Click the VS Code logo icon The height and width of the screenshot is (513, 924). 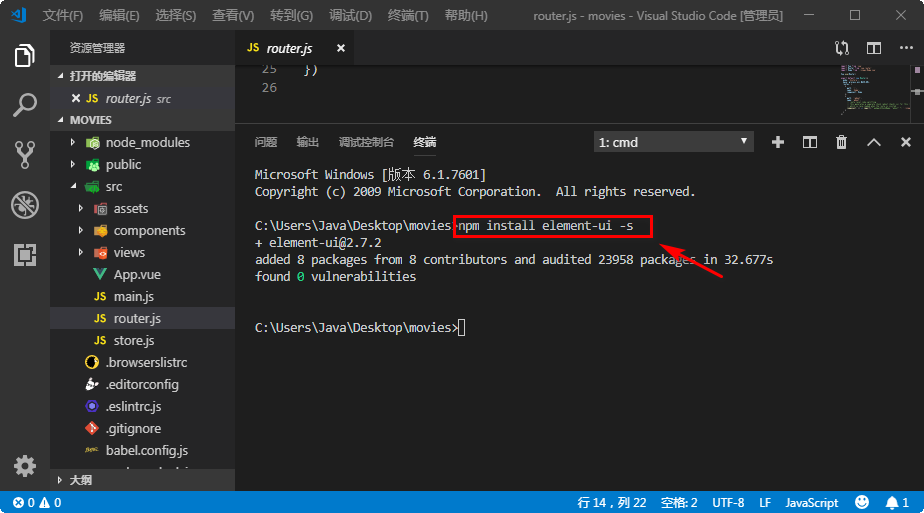tap(18, 15)
